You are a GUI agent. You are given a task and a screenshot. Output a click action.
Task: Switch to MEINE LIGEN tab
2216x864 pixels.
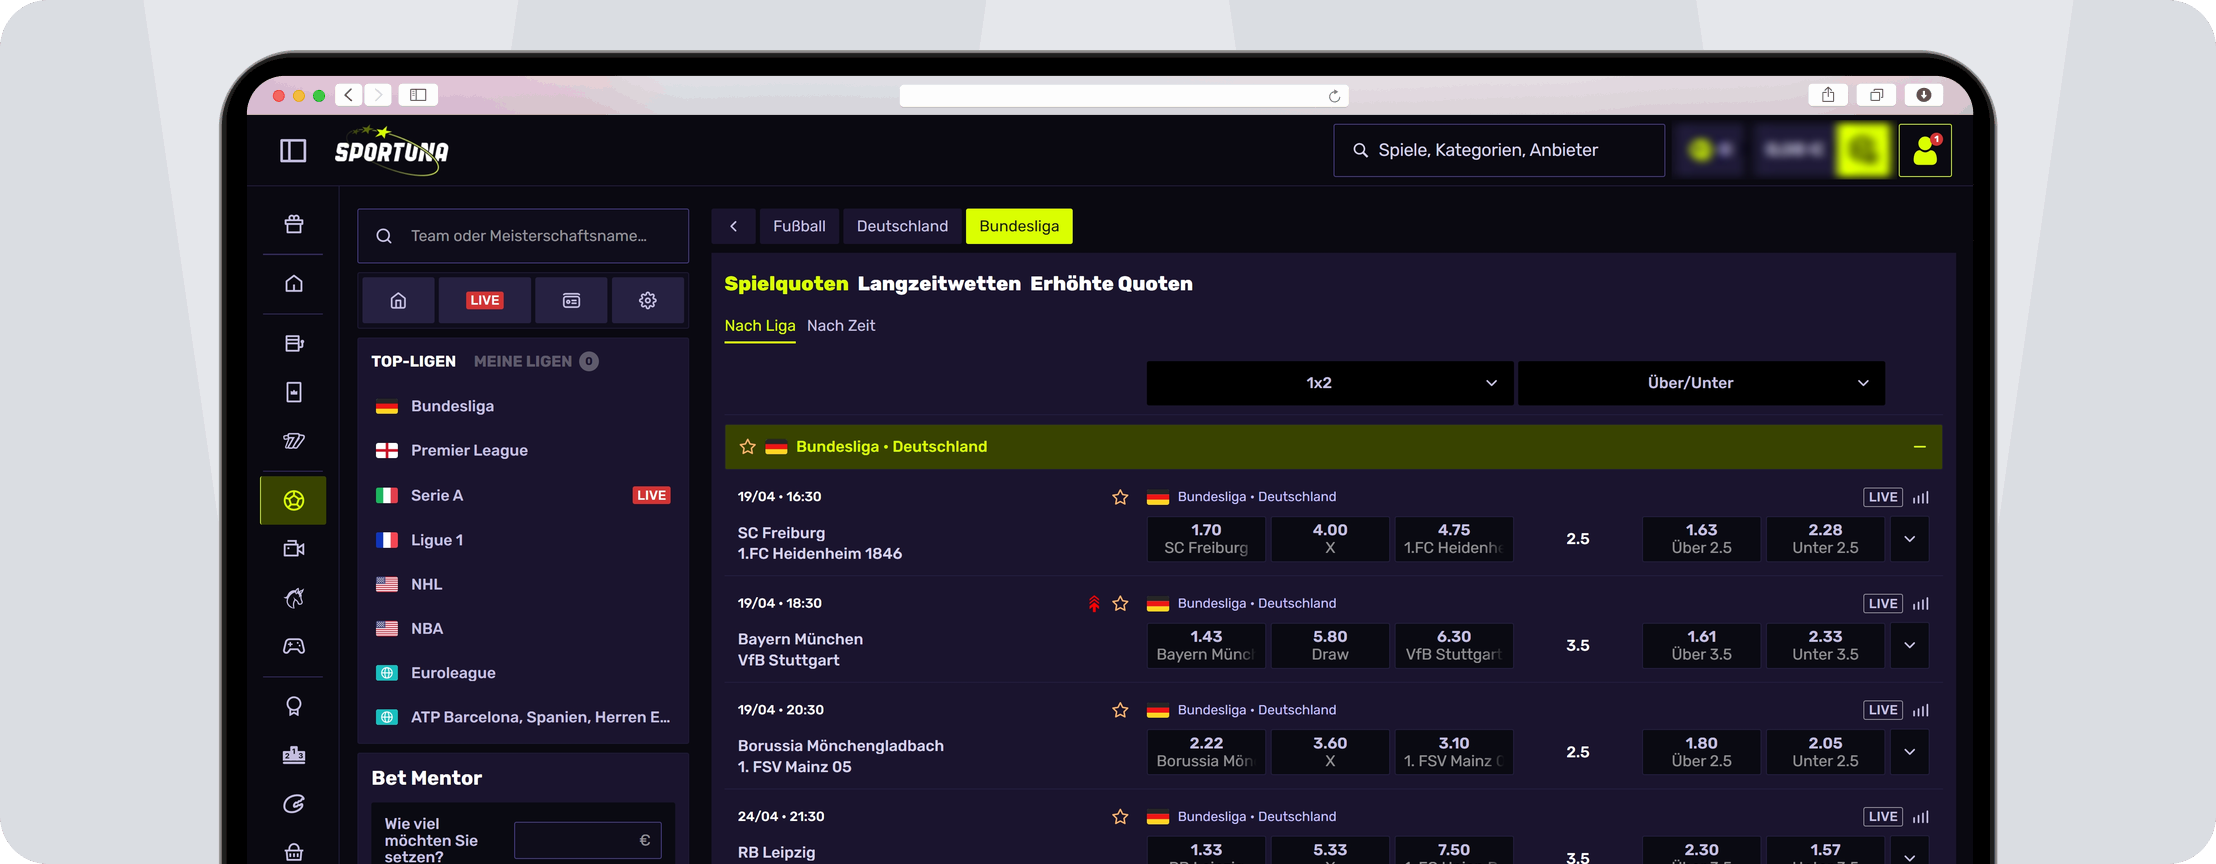(535, 361)
